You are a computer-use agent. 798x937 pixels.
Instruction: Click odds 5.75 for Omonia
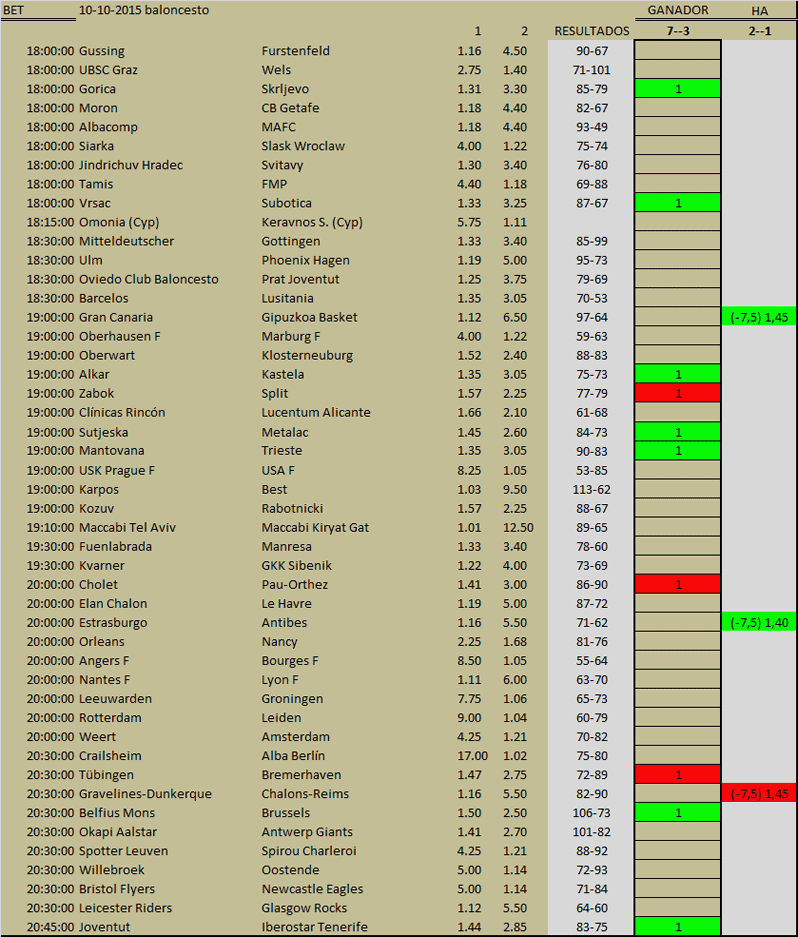[x=469, y=222]
